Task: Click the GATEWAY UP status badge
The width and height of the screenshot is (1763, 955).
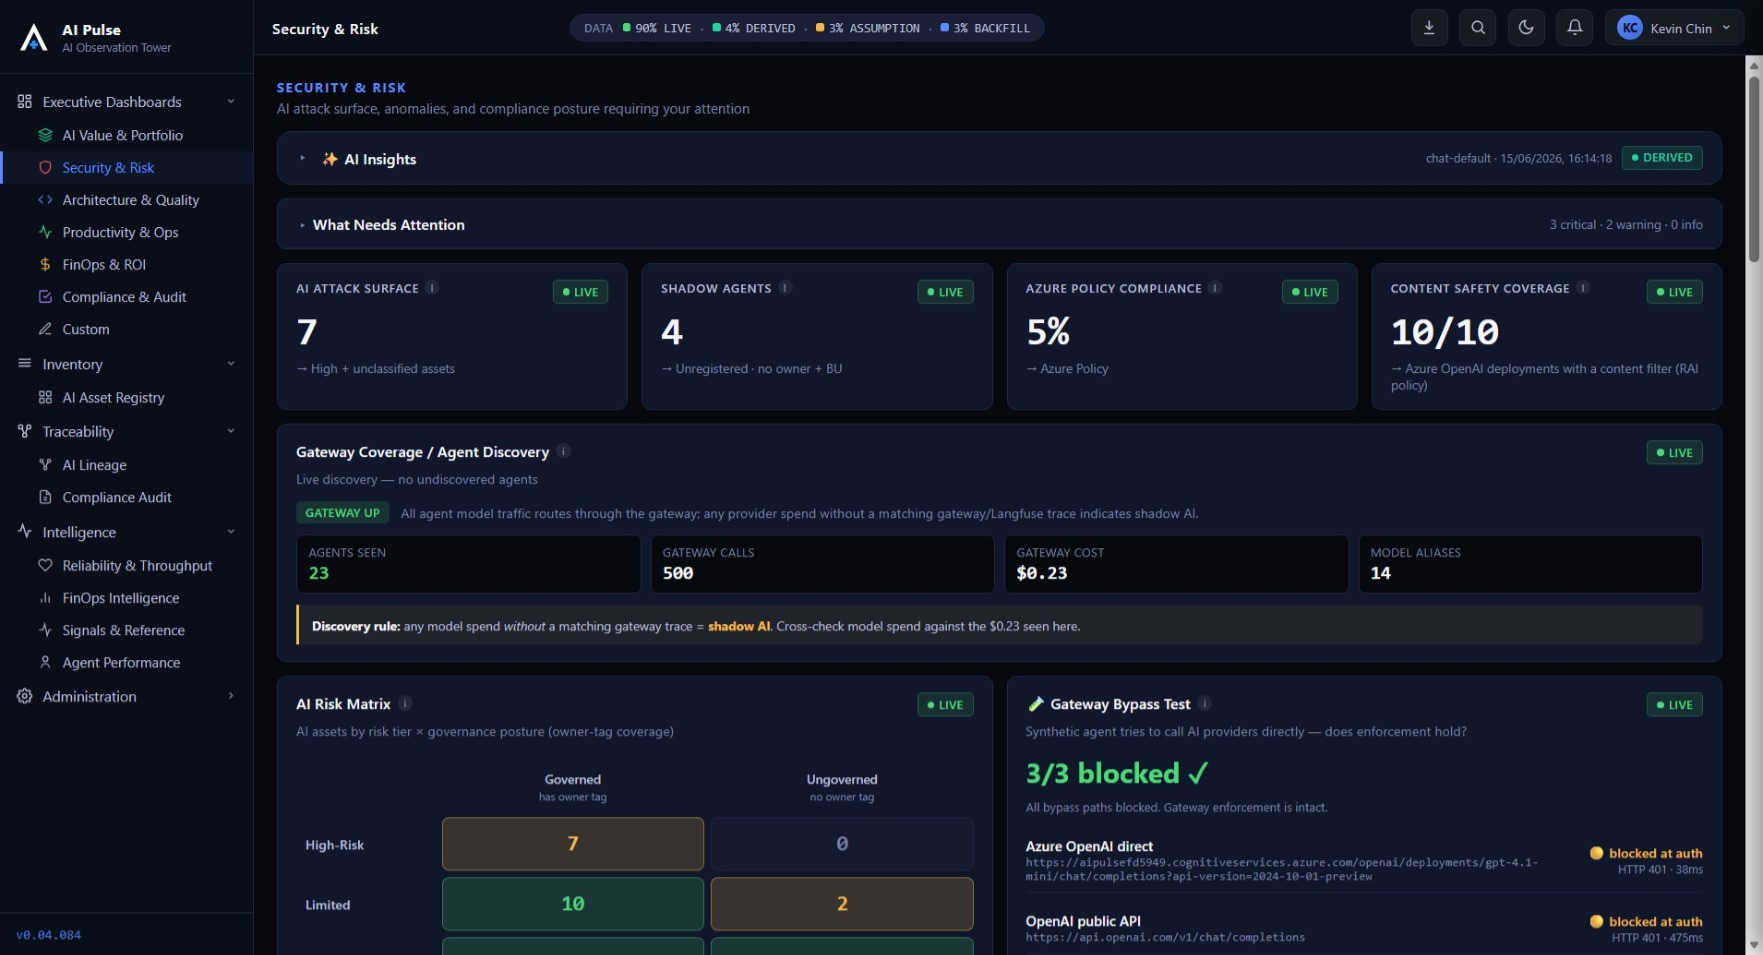Action: pyautogui.click(x=342, y=513)
